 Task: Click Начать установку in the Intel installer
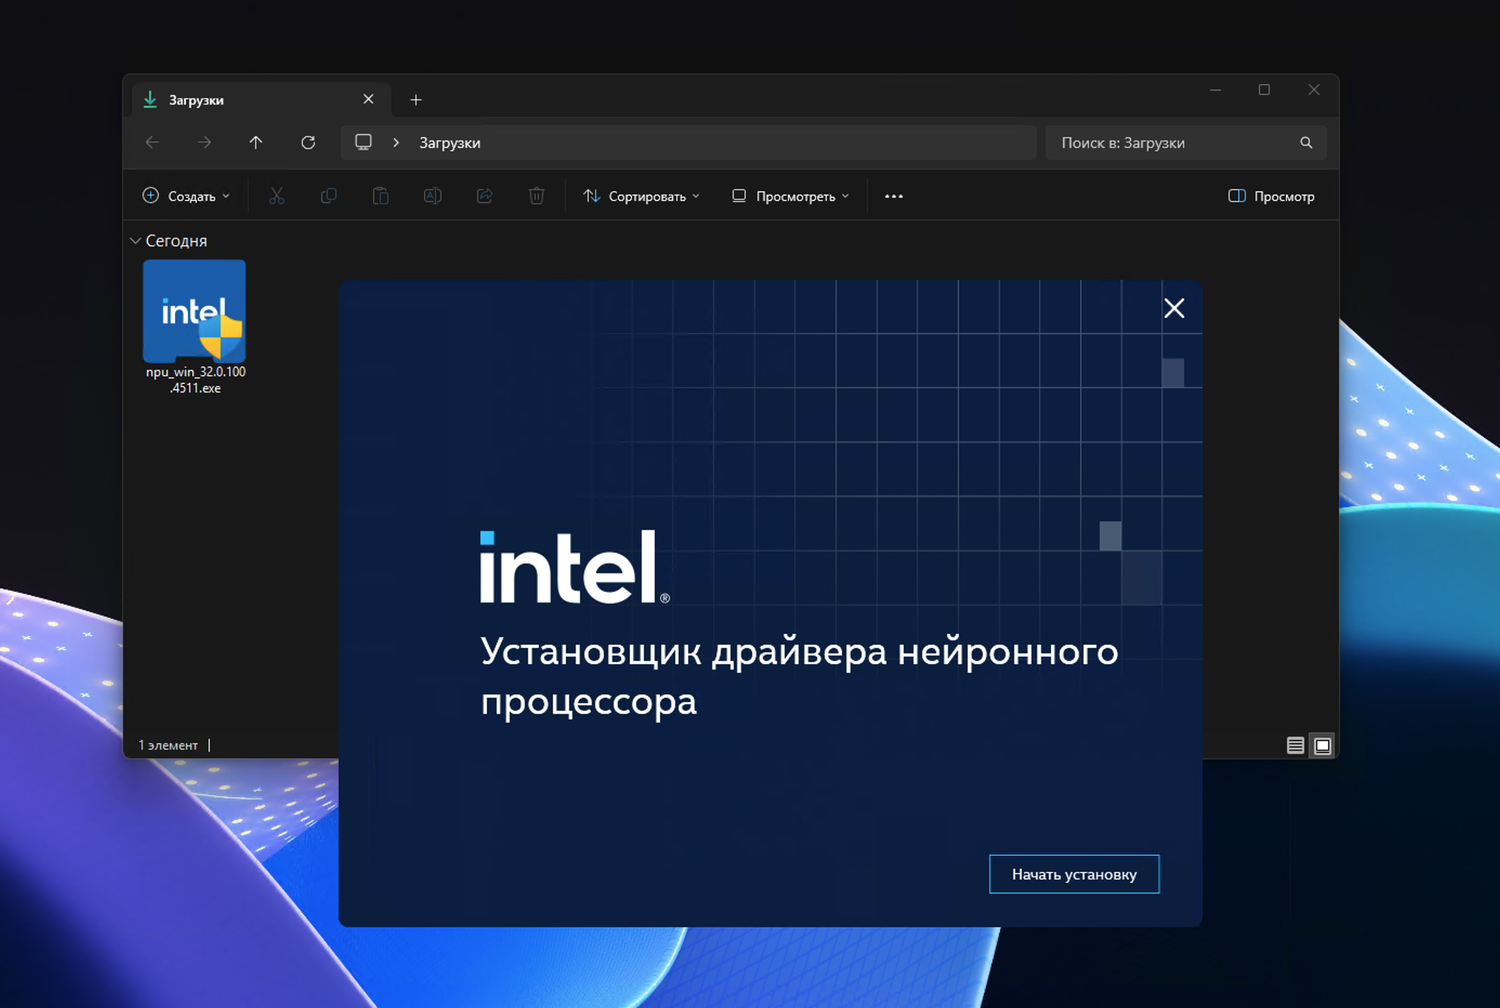1073,873
